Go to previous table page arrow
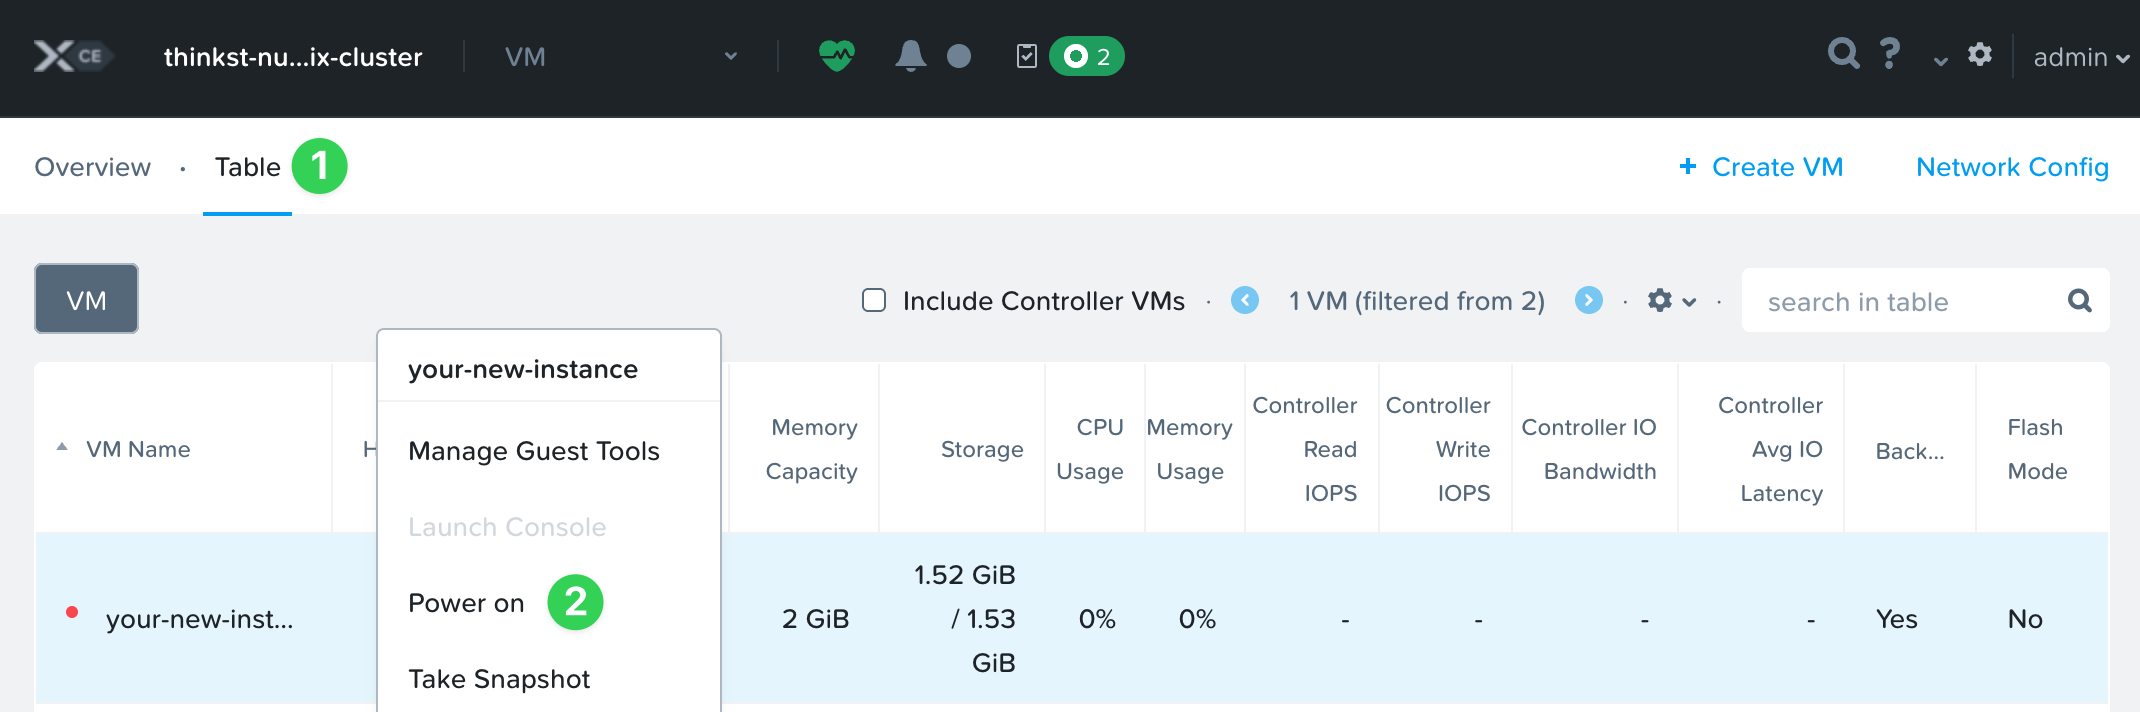 click(x=1245, y=300)
